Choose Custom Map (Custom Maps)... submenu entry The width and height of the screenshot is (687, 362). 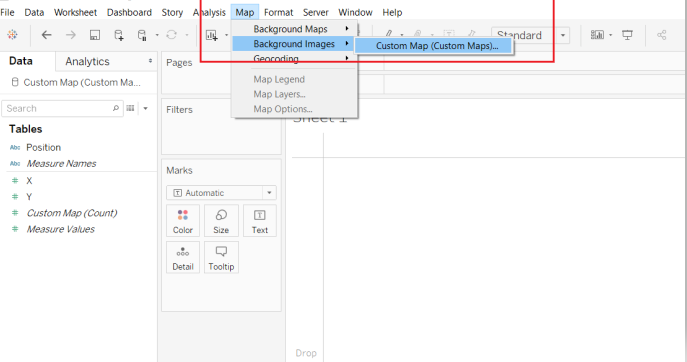click(x=434, y=46)
